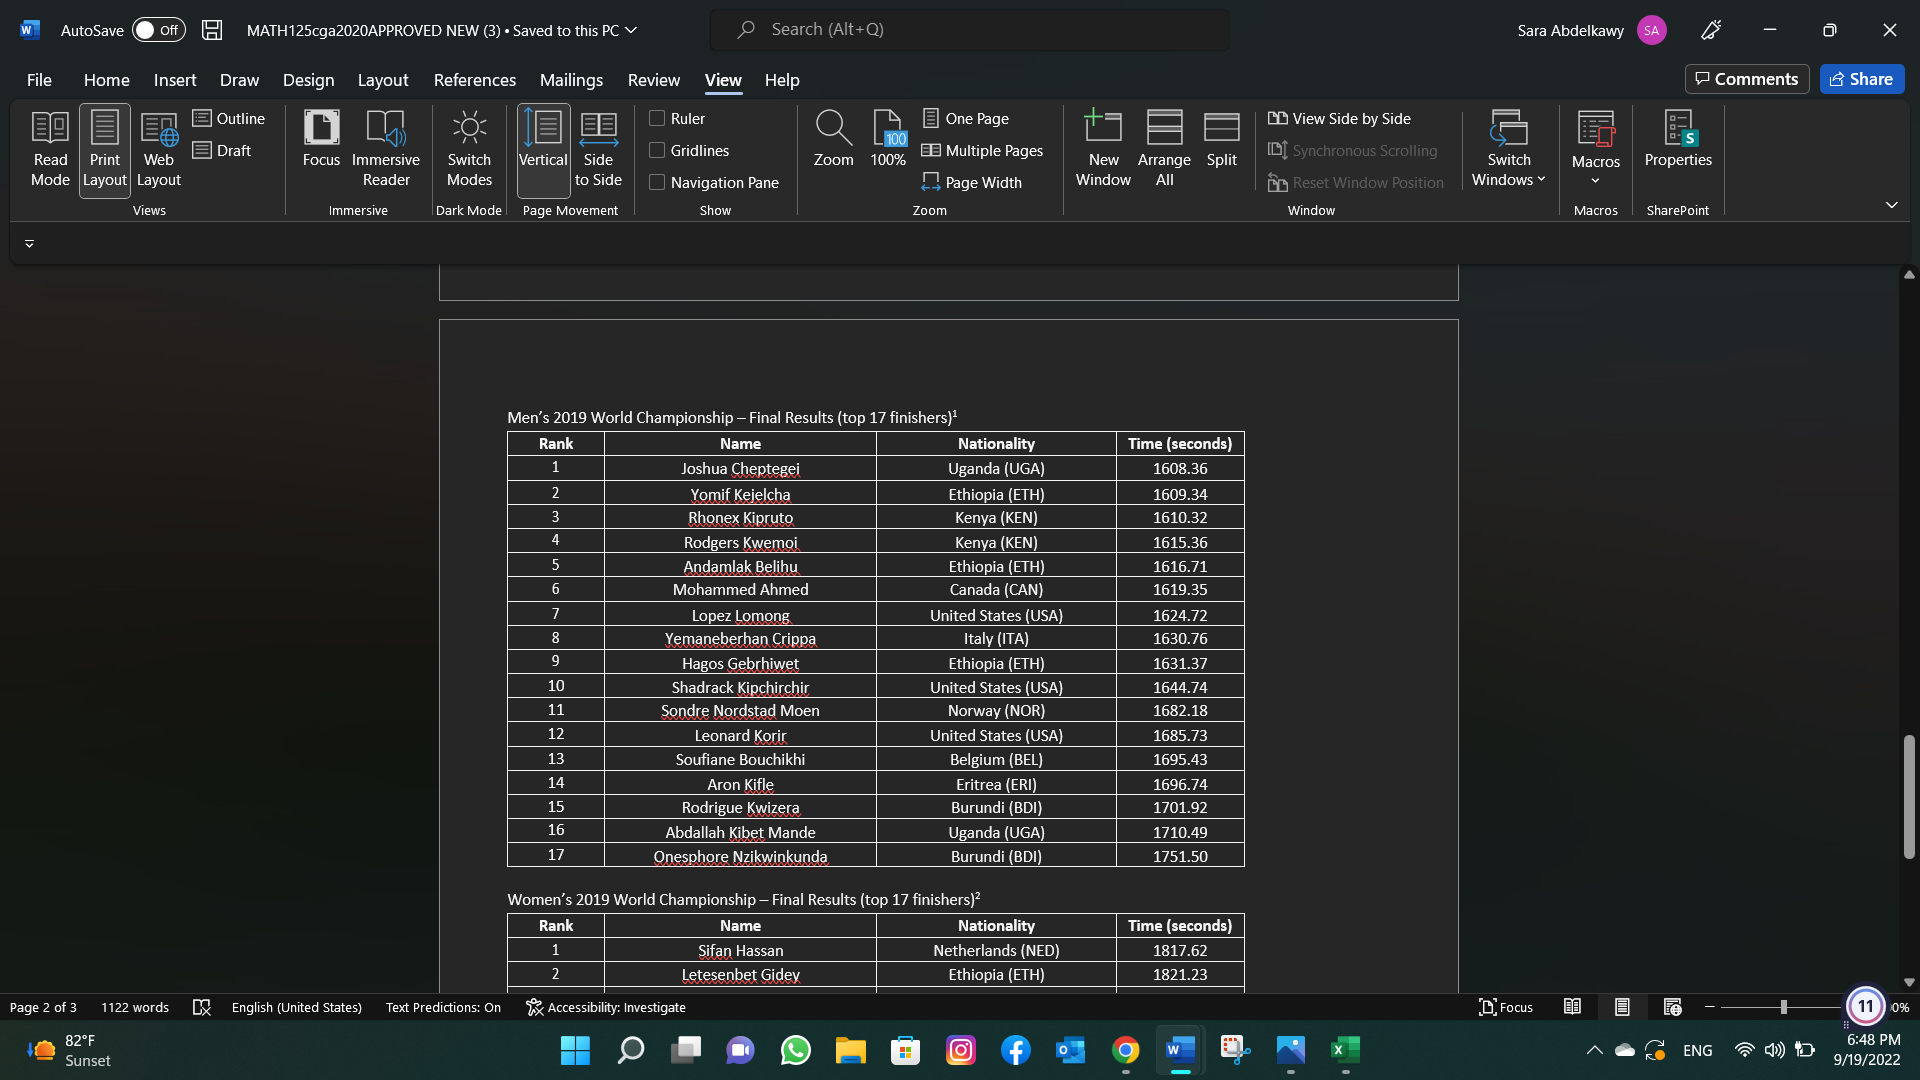Open the Switch Windows dropdown
Image resolution: width=1920 pixels, height=1080 pixels.
[x=1508, y=150]
